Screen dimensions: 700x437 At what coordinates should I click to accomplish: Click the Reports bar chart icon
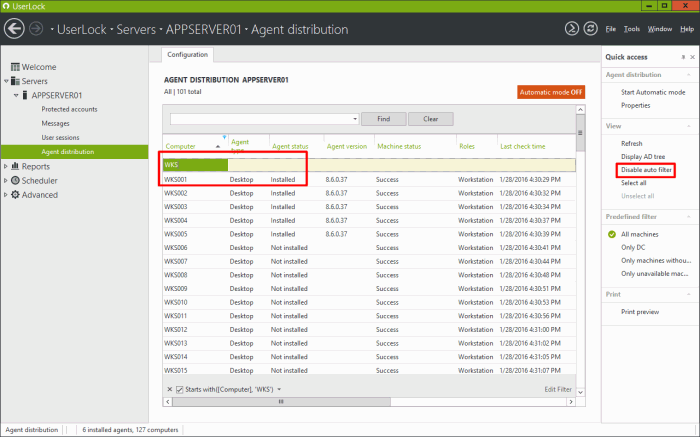(15, 166)
